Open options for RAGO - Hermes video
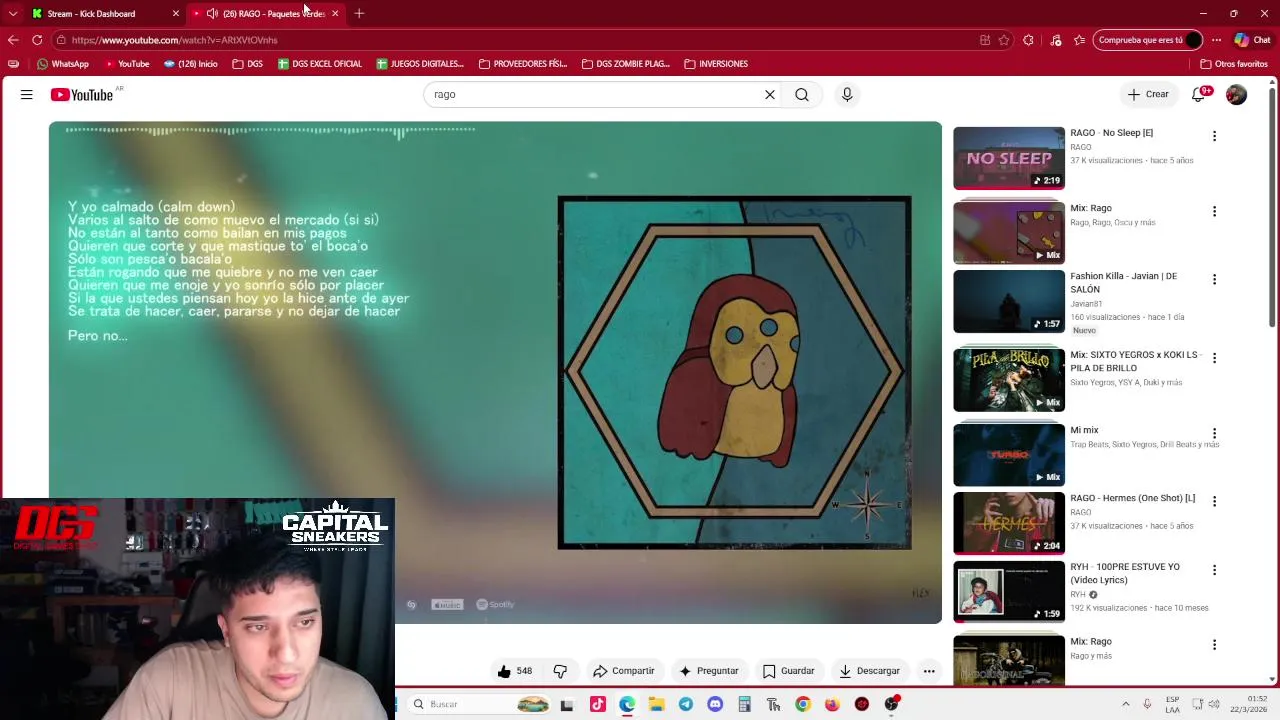 (x=1214, y=501)
